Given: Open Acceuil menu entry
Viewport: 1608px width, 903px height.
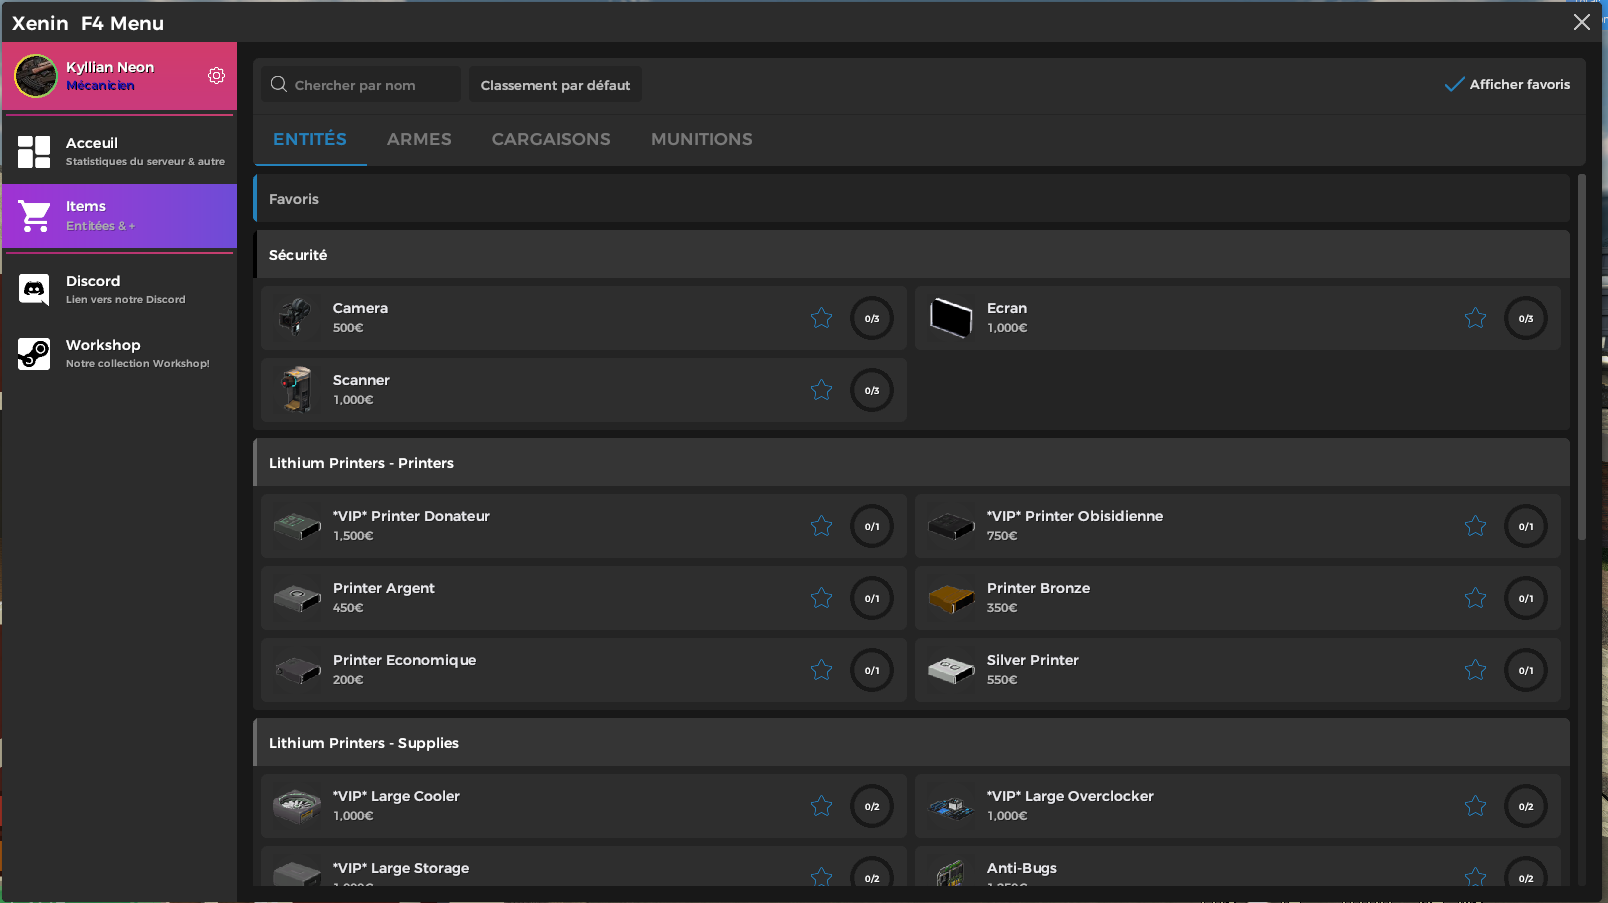Looking at the screenshot, I should click(120, 152).
